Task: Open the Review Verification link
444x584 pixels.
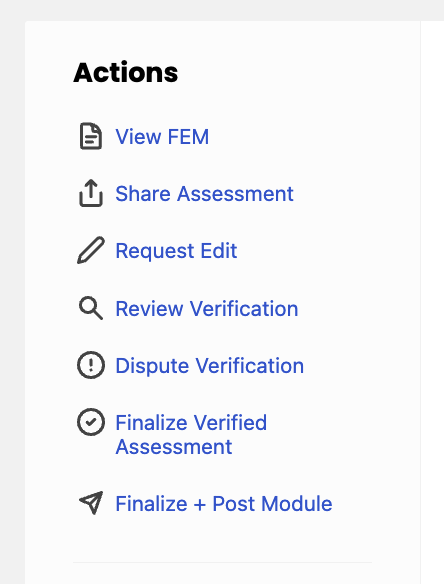Action: pos(207,308)
